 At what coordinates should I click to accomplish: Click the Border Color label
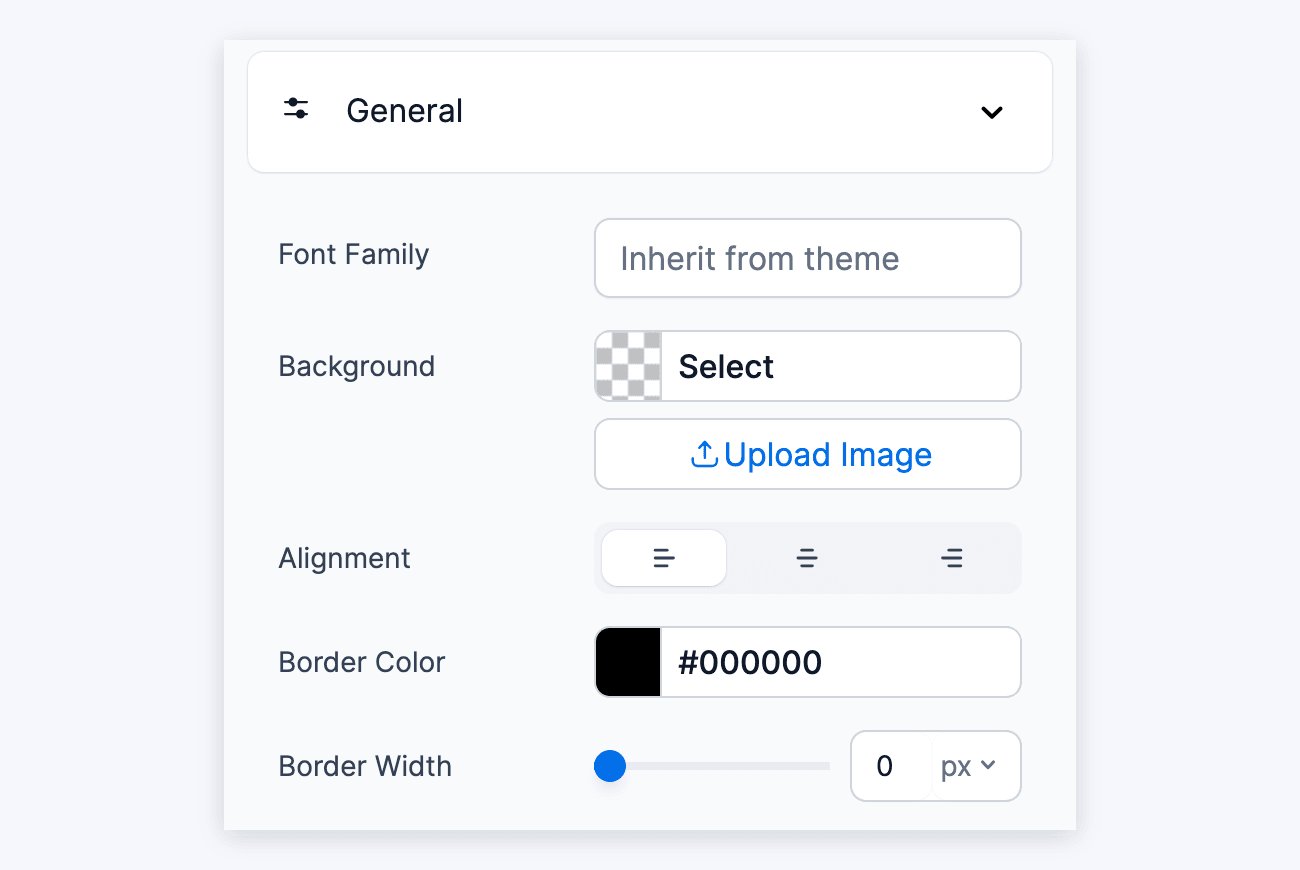[x=362, y=662]
